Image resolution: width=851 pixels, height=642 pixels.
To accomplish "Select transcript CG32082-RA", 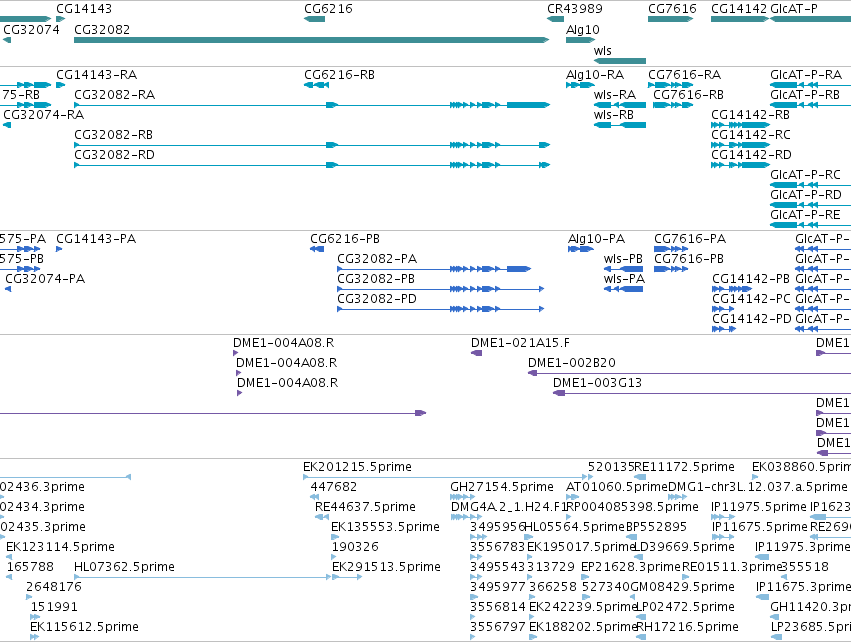I will click(x=312, y=105).
